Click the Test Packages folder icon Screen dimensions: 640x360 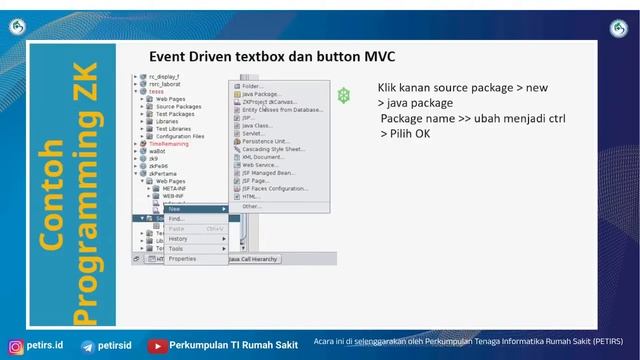pos(150,114)
